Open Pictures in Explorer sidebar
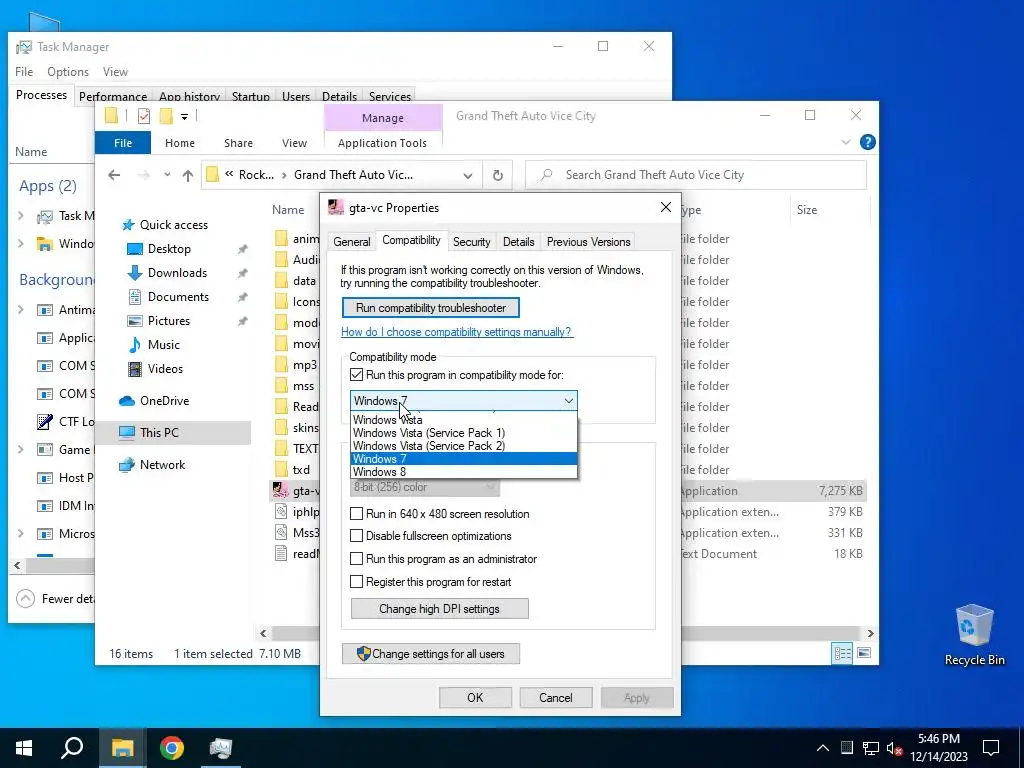This screenshot has width=1024, height=768. (168, 321)
